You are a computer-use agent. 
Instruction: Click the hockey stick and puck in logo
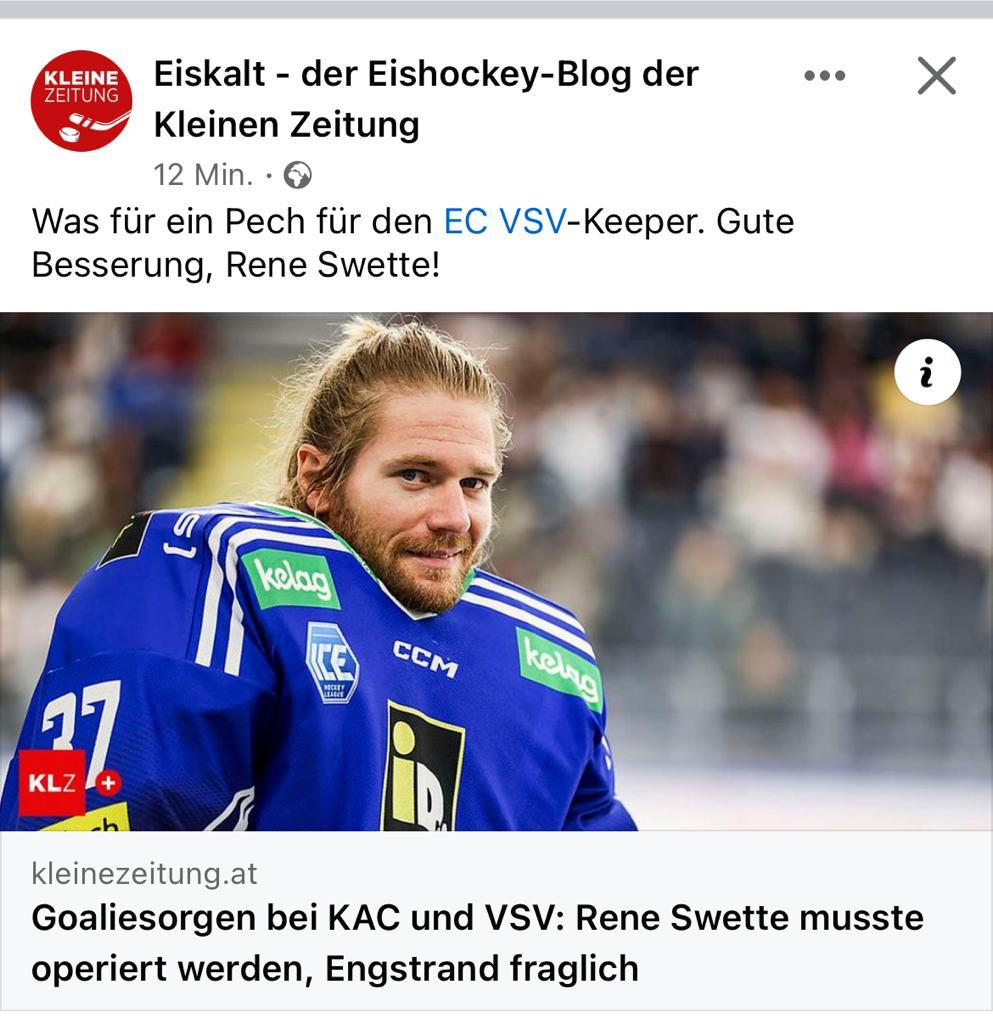[93, 127]
